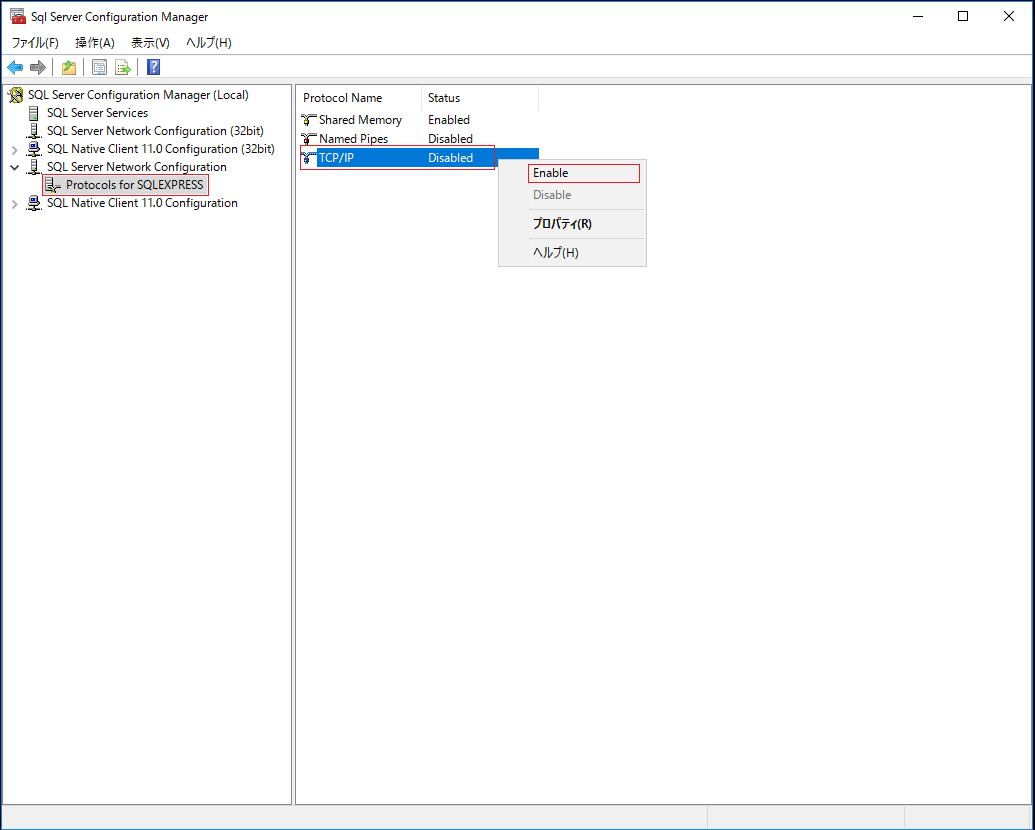Screen dimensions: 1035x830
Task: Minimize the Configuration Manager window
Action: 918,17
